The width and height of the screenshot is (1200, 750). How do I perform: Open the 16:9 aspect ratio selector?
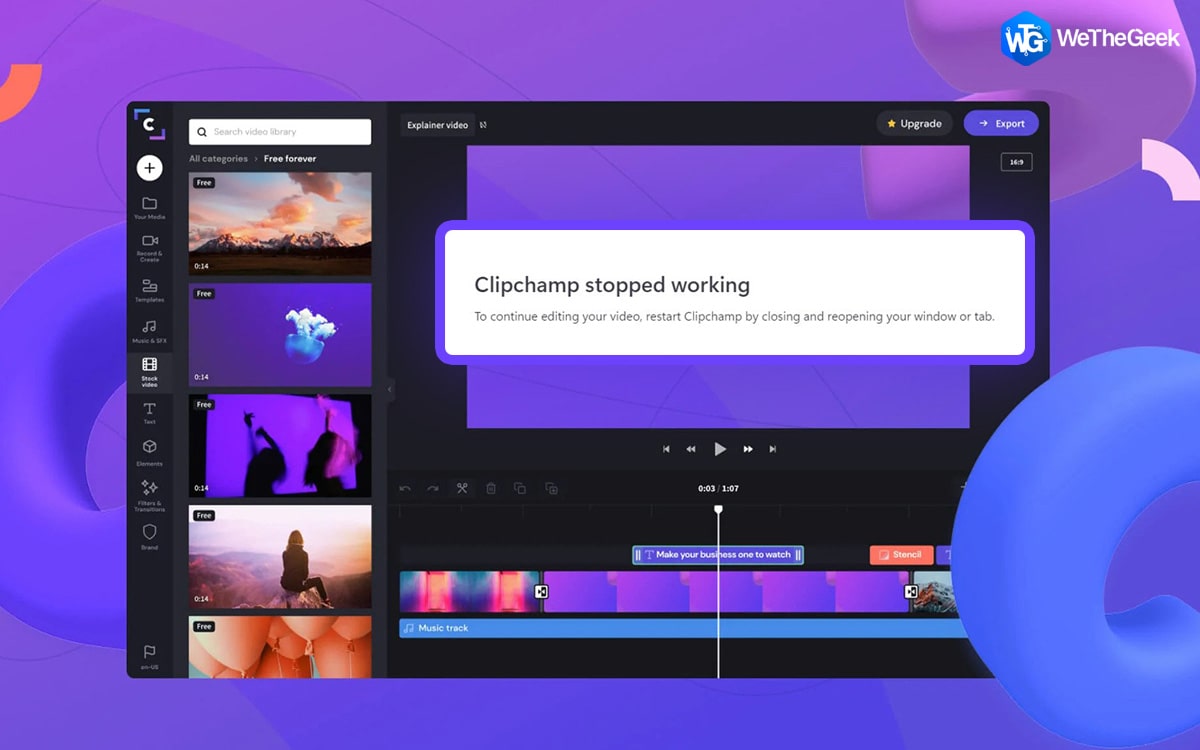pos(1016,162)
